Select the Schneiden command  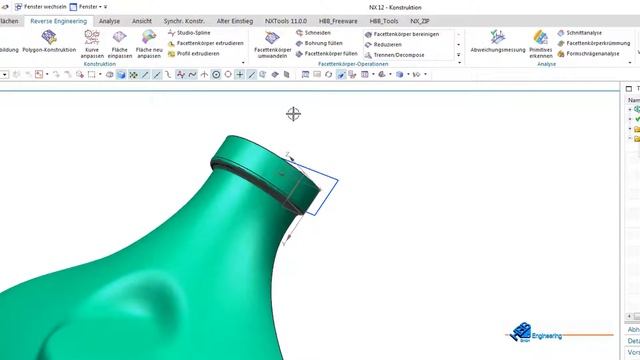pos(313,33)
